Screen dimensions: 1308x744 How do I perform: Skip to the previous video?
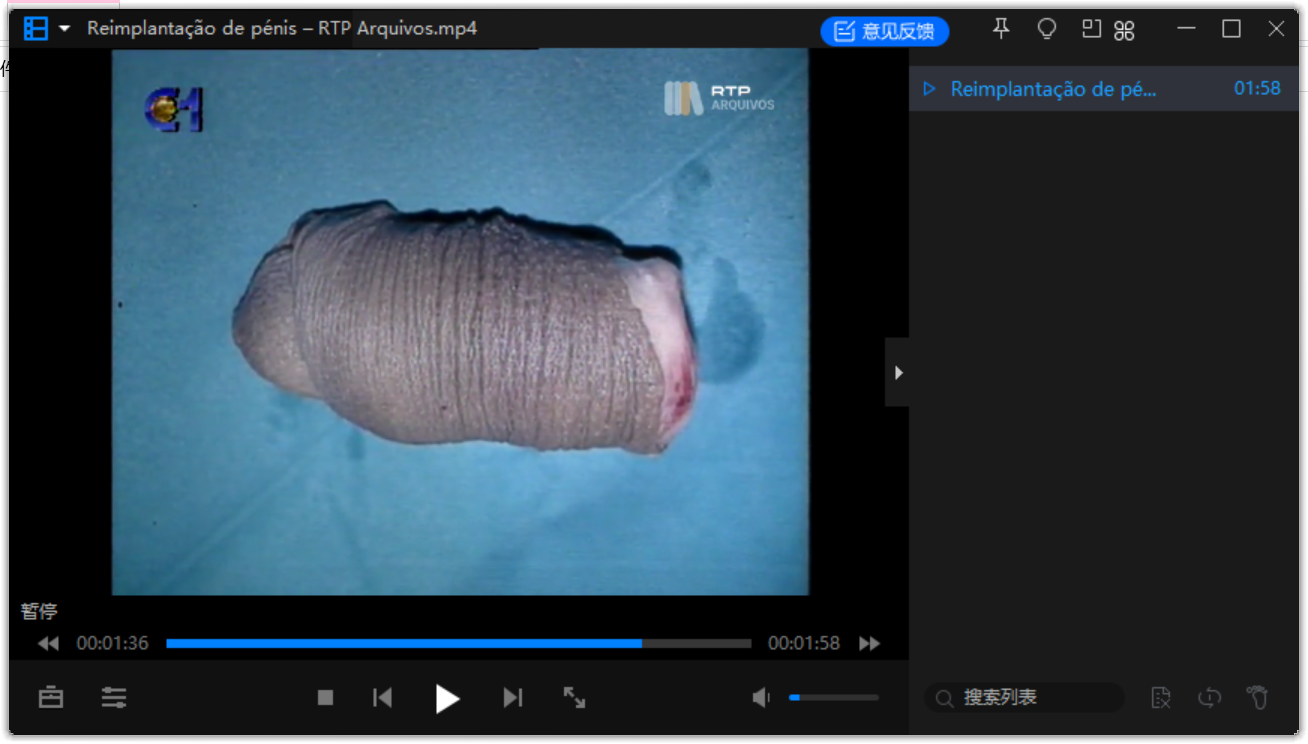(382, 698)
